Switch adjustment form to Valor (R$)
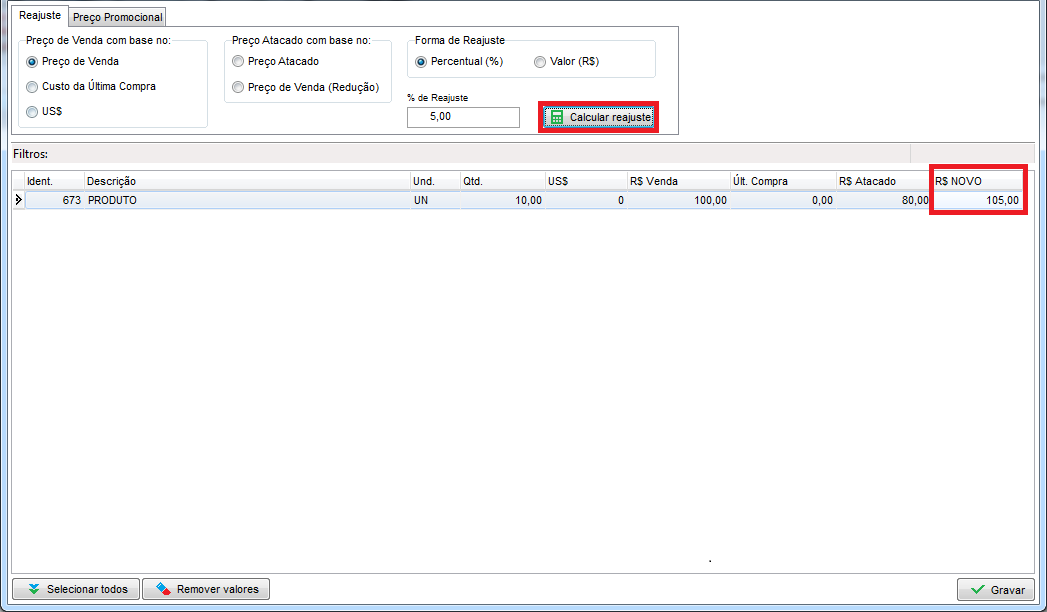 (x=540, y=61)
